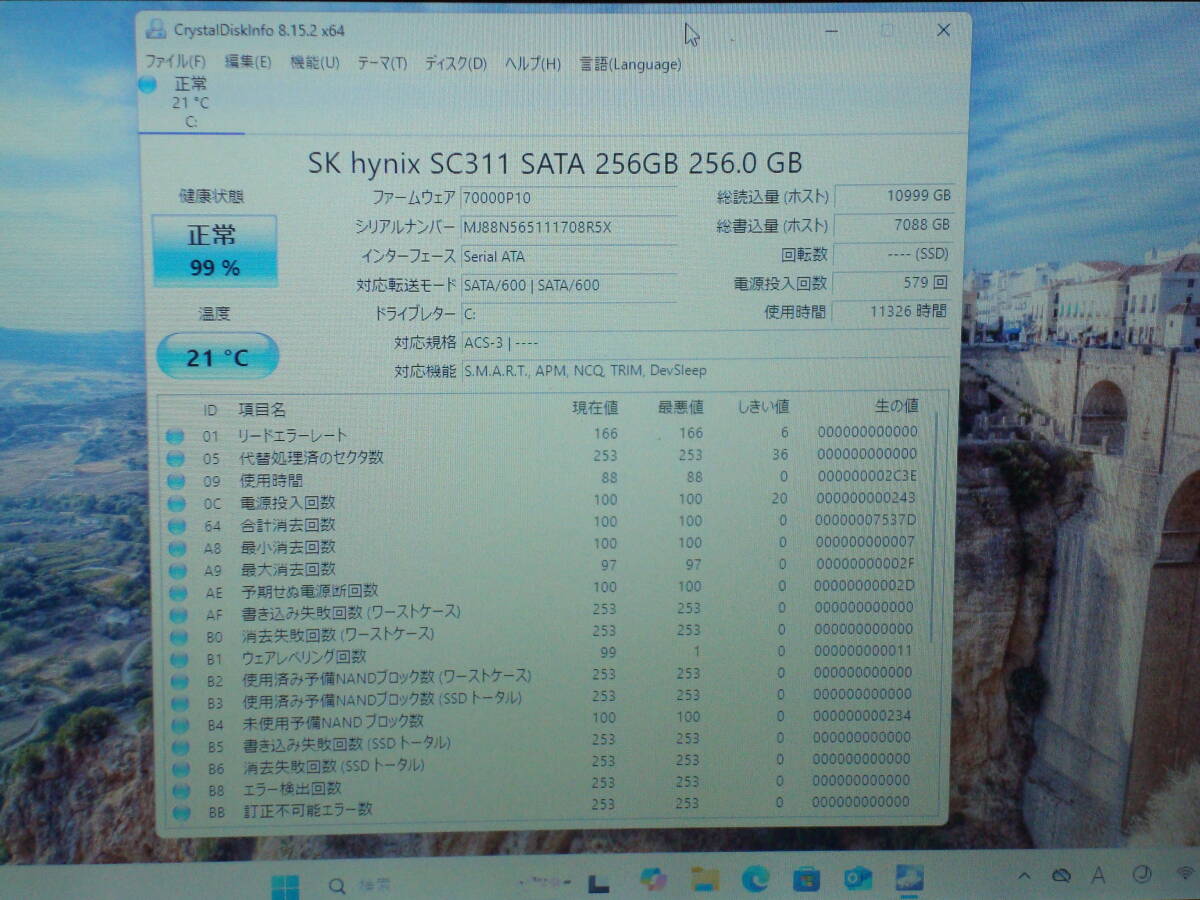Screen dimensions: 1200x900
Task: Click the SK hynix SC311 SATA 256GB title
Action: coord(555,163)
